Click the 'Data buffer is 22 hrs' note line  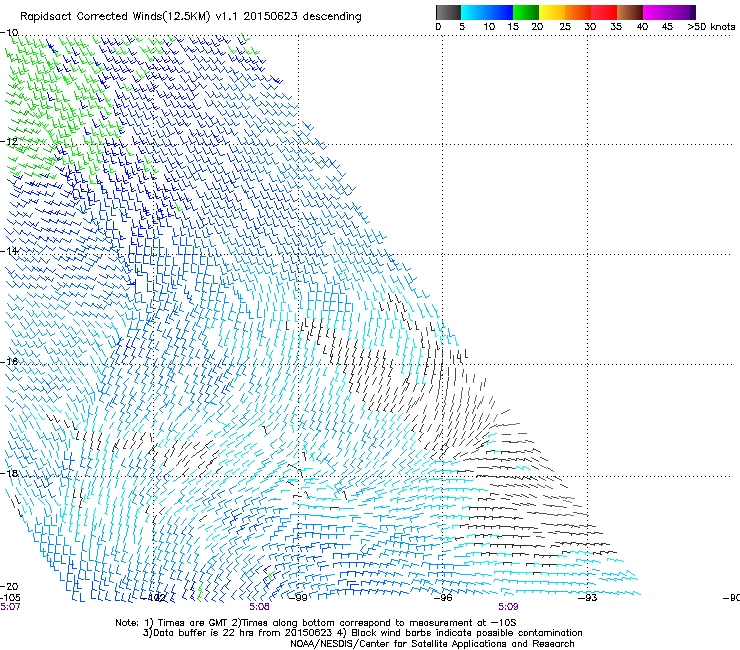click(x=362, y=633)
